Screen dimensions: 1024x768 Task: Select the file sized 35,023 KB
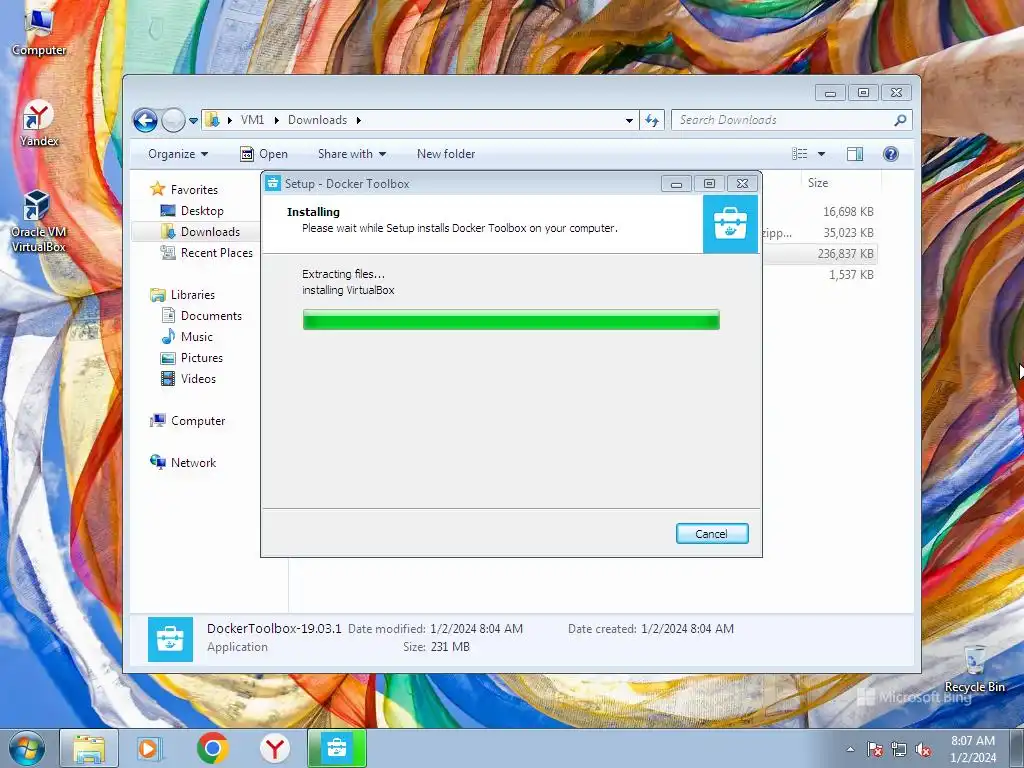coord(848,232)
